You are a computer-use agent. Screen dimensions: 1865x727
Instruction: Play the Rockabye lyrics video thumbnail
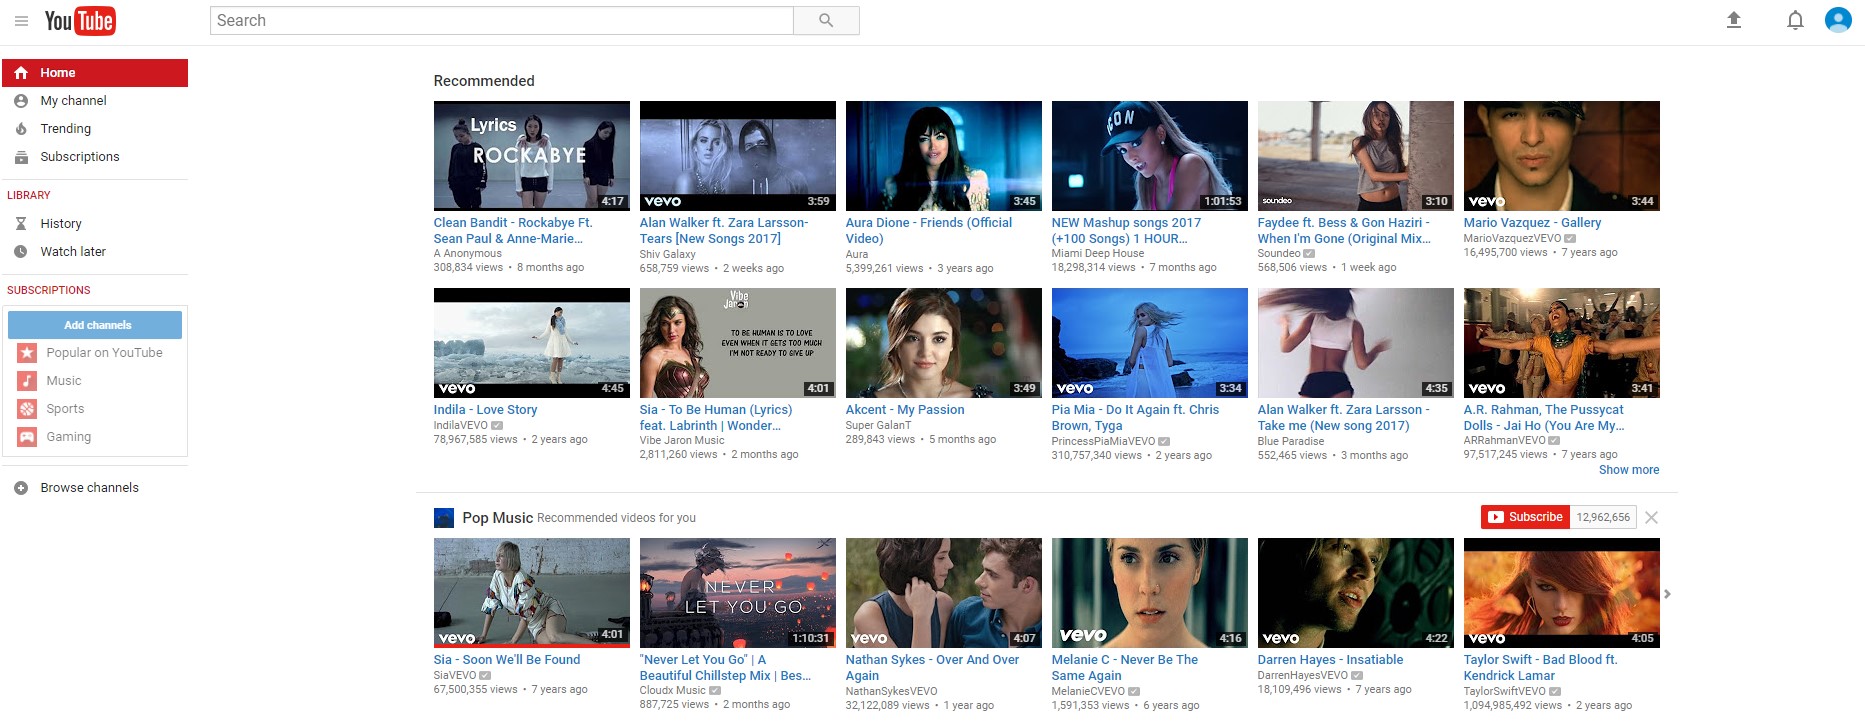pos(532,156)
